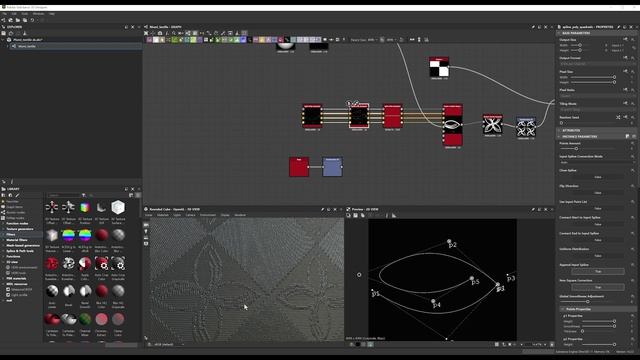This screenshot has height=360, width=640.
Task: Open the Materials menu in the 3D view
Action: (x=163, y=215)
